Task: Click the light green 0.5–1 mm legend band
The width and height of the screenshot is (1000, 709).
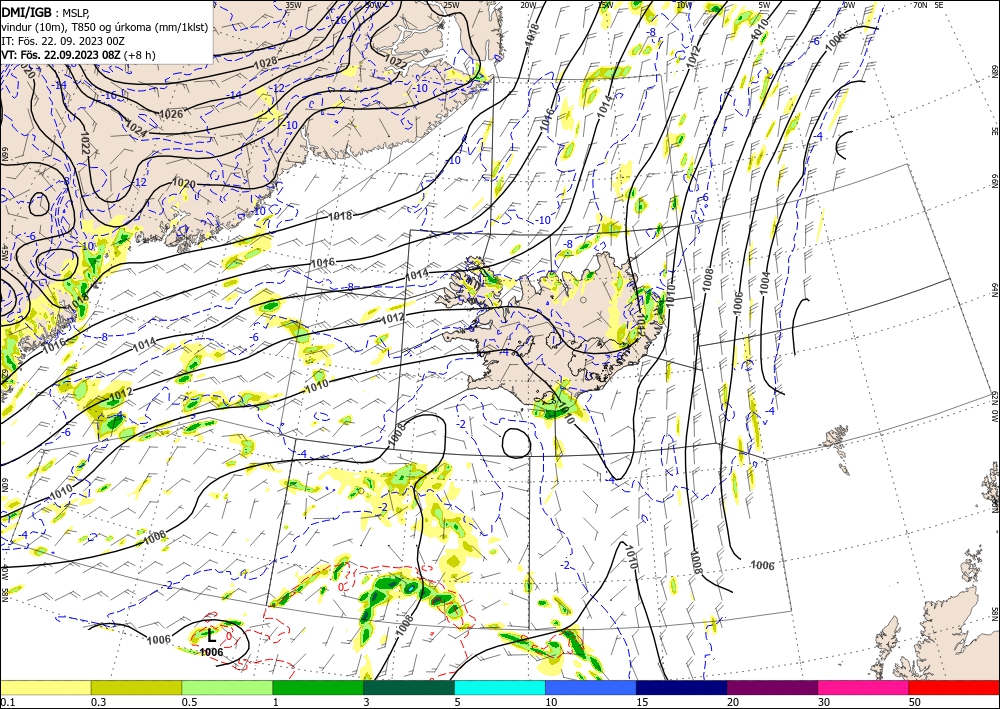Action: click(227, 687)
